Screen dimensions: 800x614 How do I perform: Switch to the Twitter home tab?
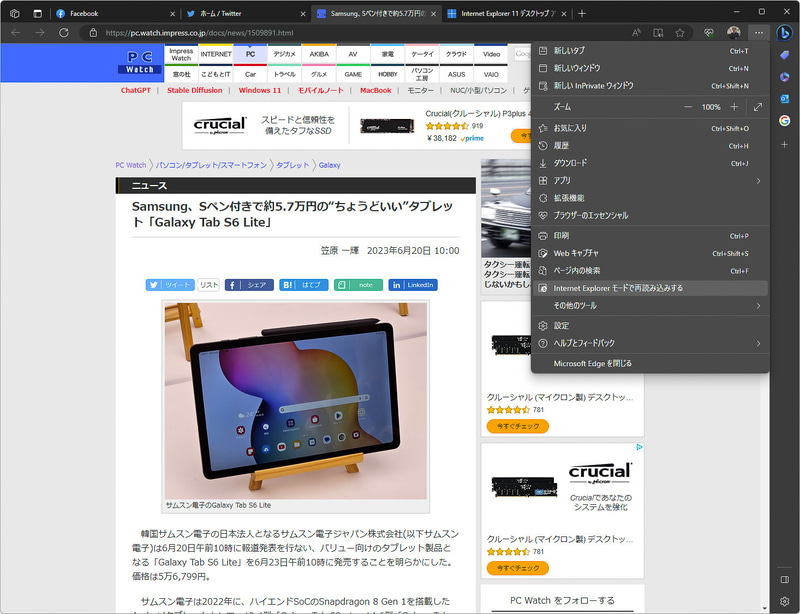(246, 14)
